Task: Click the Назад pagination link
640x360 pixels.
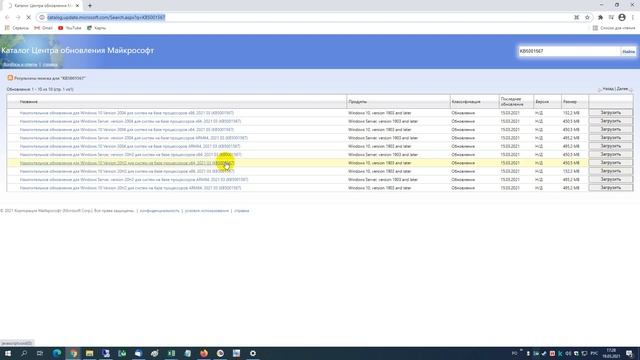Action: click(608, 89)
